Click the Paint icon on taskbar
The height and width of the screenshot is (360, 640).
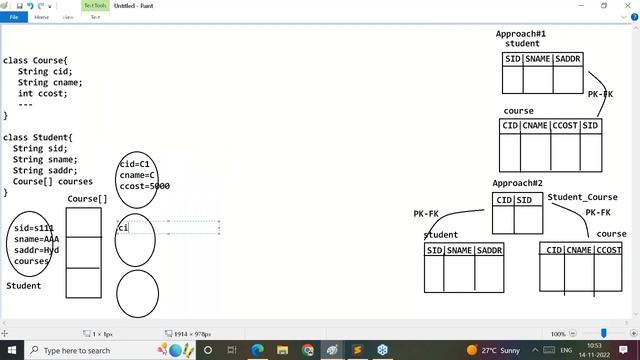[x=332, y=350]
